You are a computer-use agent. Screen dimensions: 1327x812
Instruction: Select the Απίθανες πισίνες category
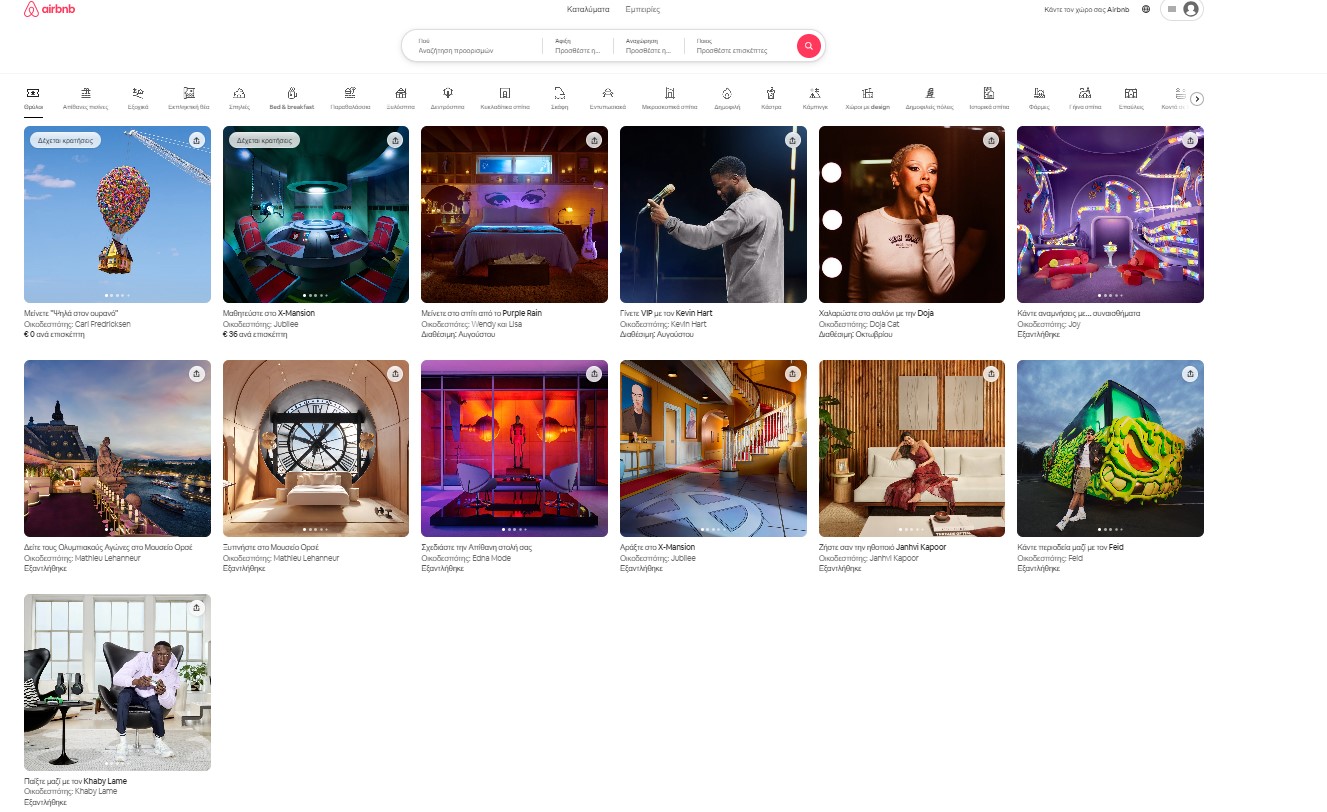85,97
